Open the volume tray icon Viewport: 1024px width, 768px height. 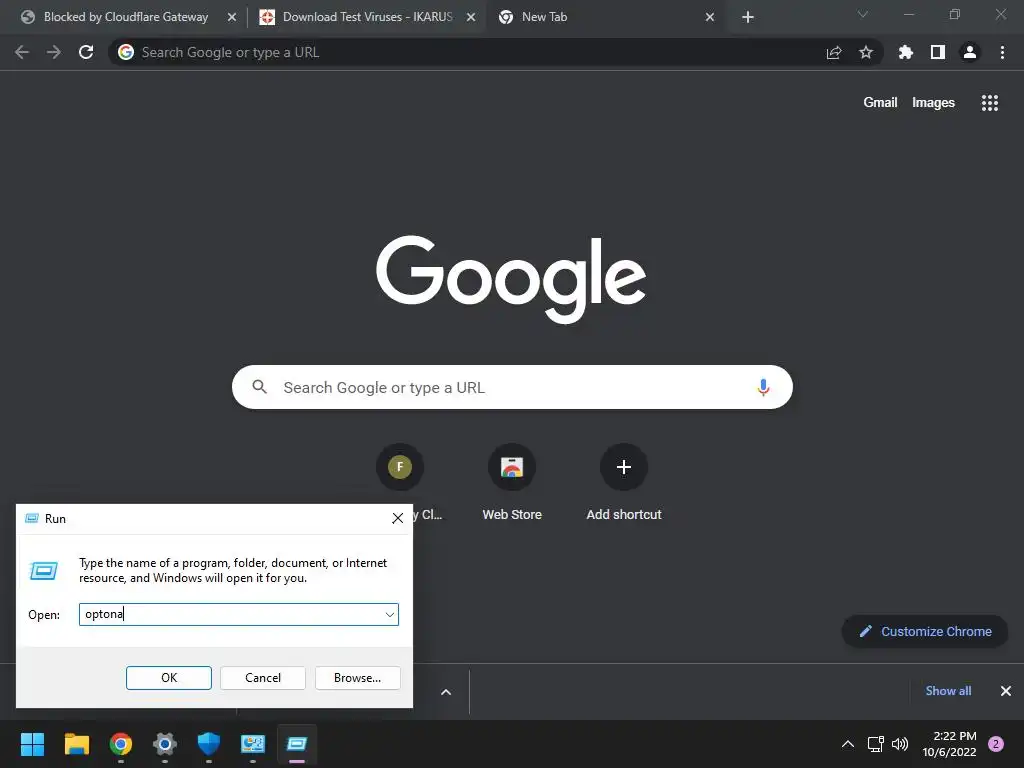point(900,744)
